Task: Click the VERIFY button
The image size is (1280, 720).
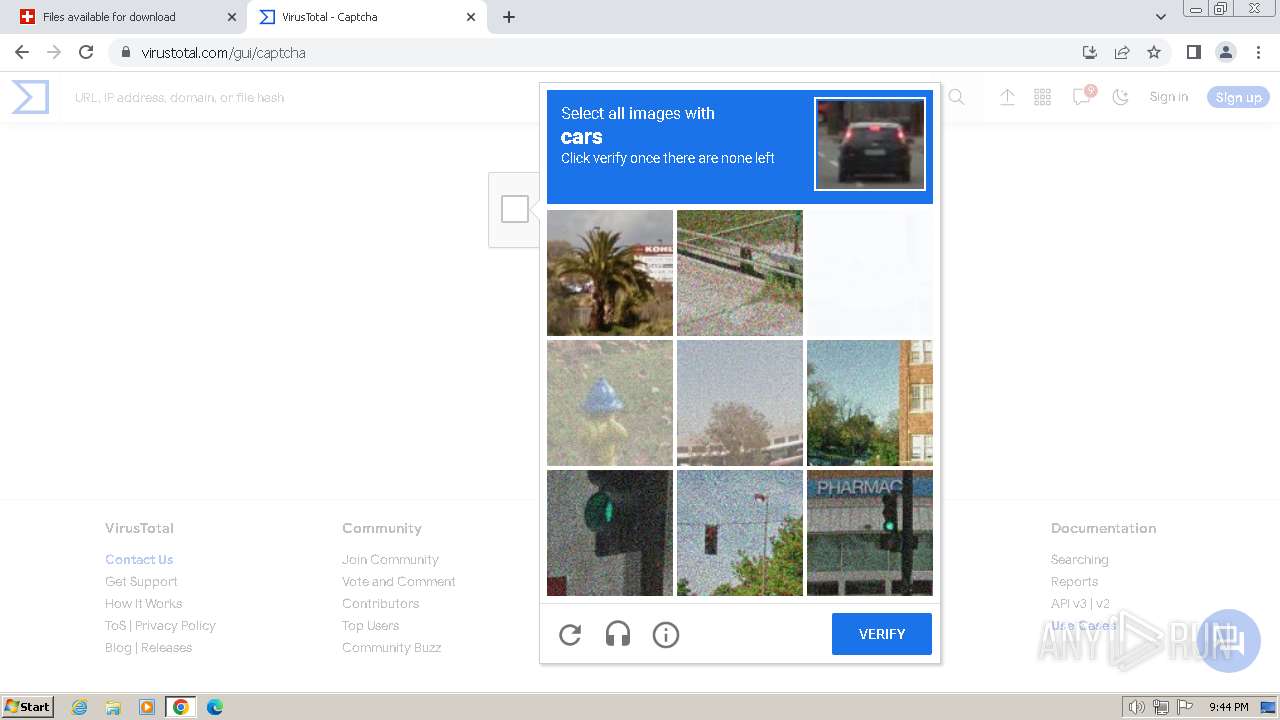Action: click(882, 634)
